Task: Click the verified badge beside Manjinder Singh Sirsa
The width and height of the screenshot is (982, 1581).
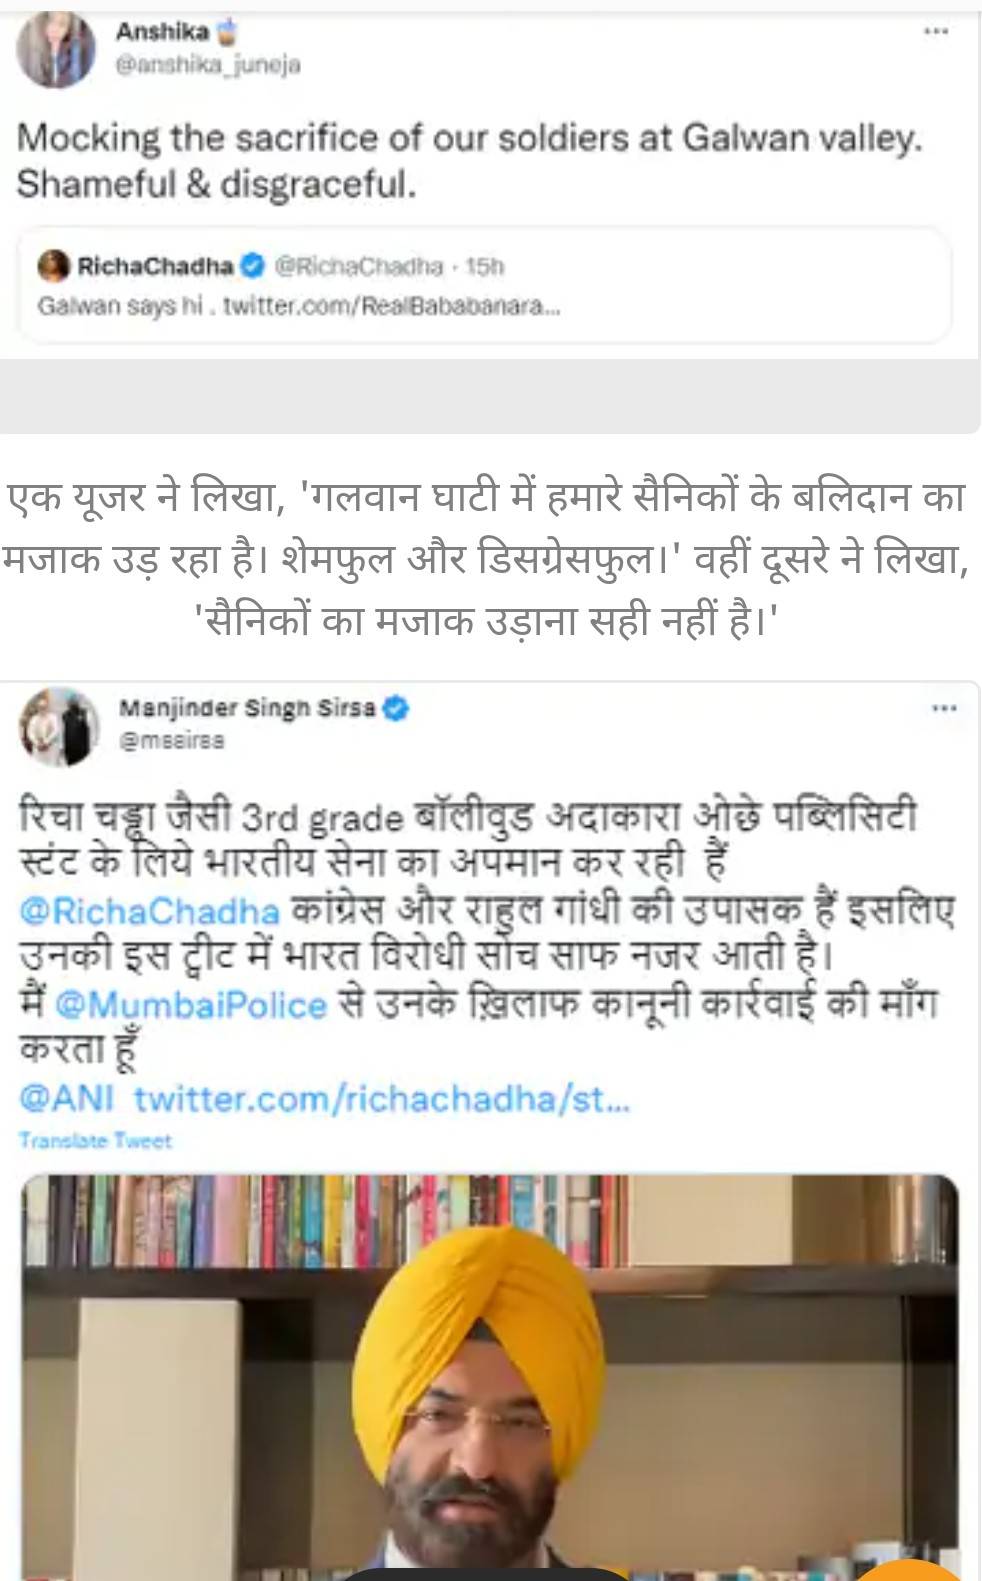Action: [x=397, y=708]
